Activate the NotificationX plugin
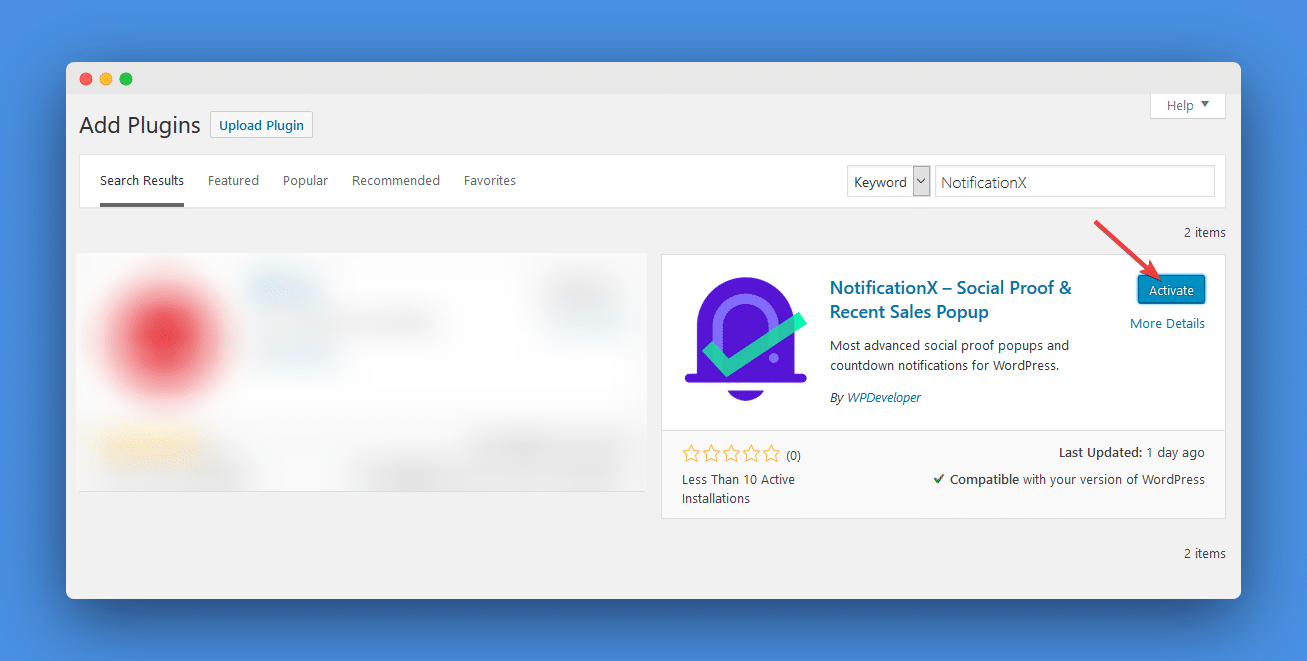The height and width of the screenshot is (661, 1307). tap(1171, 290)
